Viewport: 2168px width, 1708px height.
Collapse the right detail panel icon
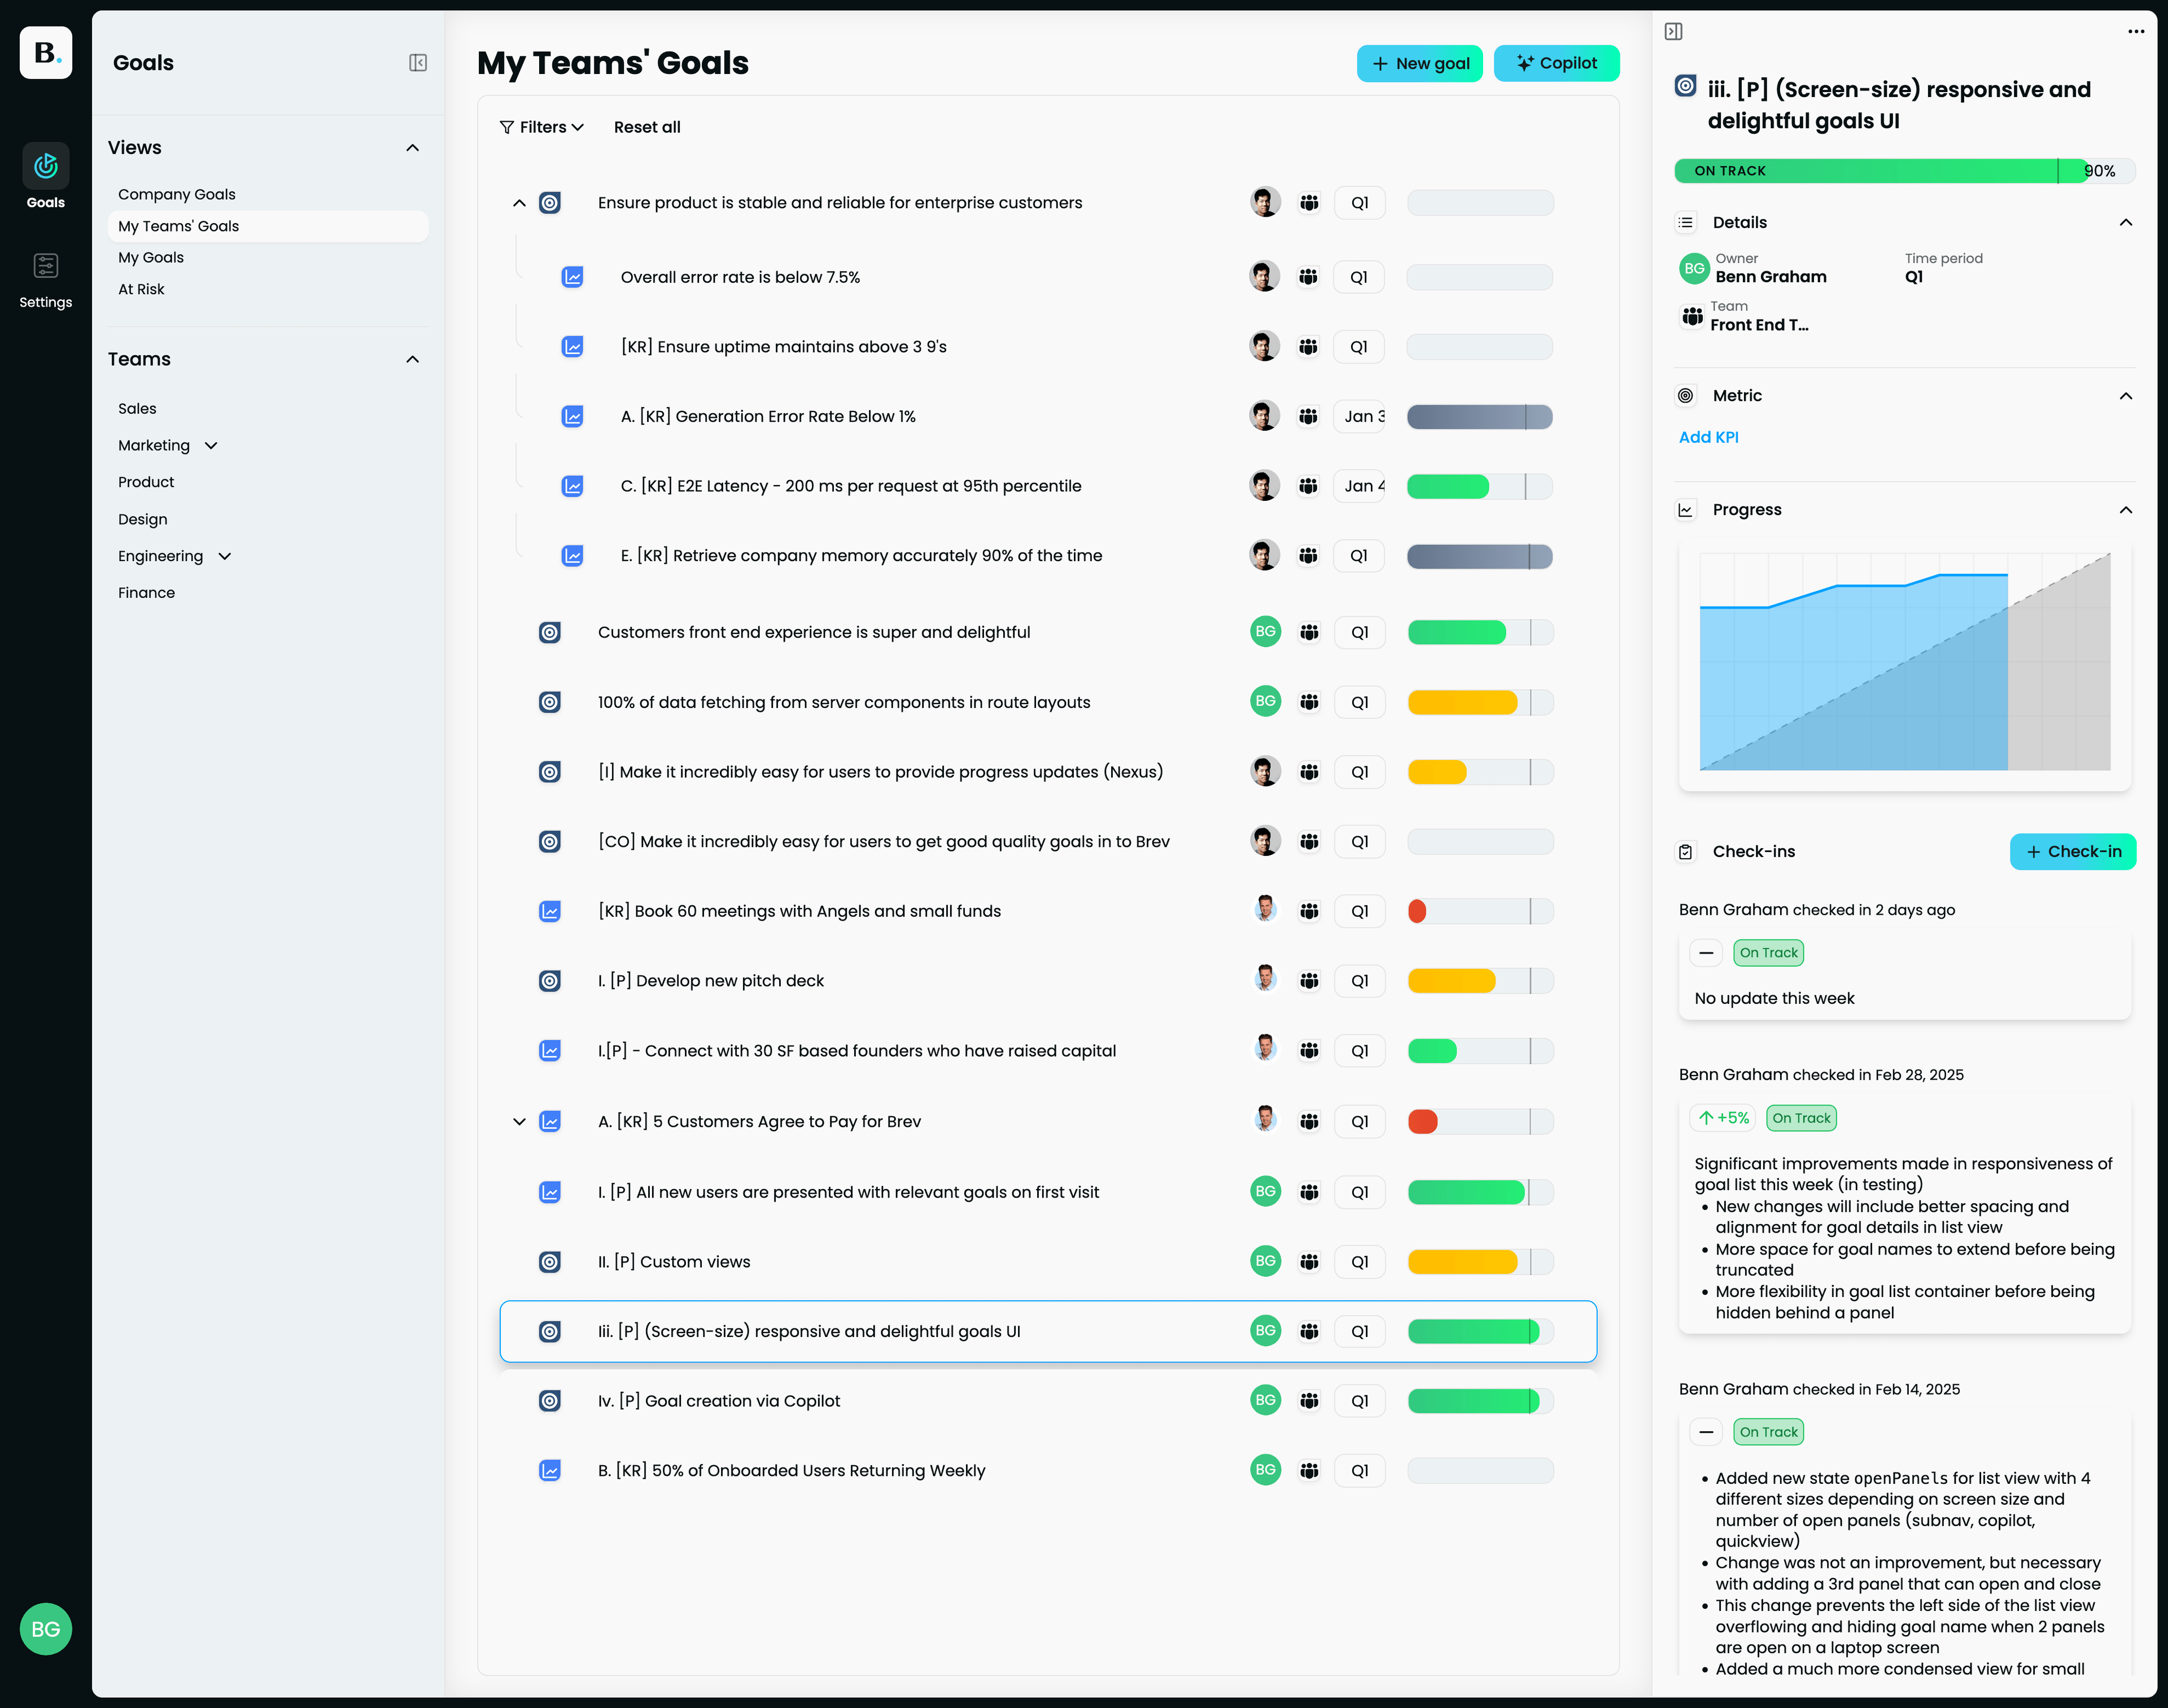click(1674, 32)
